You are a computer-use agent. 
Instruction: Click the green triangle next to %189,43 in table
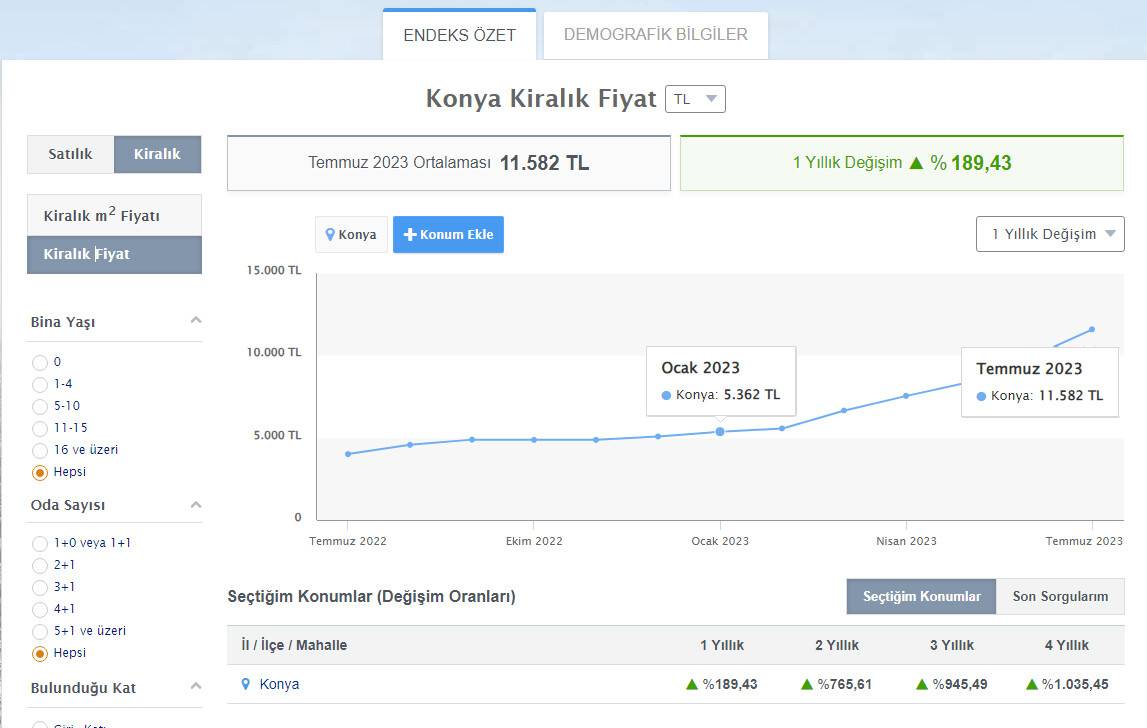point(691,685)
